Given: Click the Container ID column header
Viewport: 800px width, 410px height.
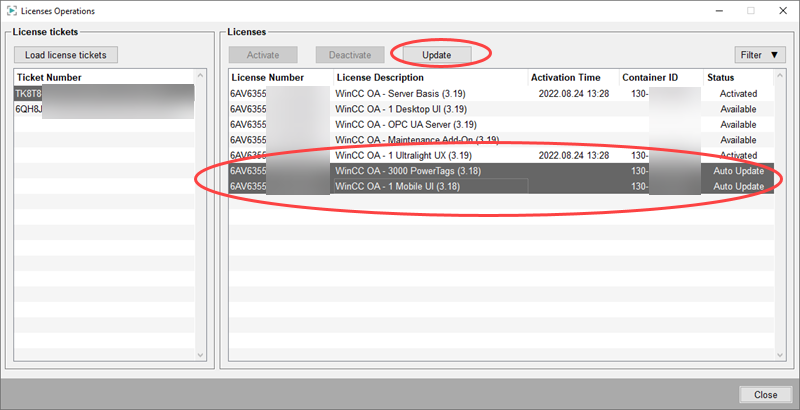Looking at the screenshot, I should 662,78.
